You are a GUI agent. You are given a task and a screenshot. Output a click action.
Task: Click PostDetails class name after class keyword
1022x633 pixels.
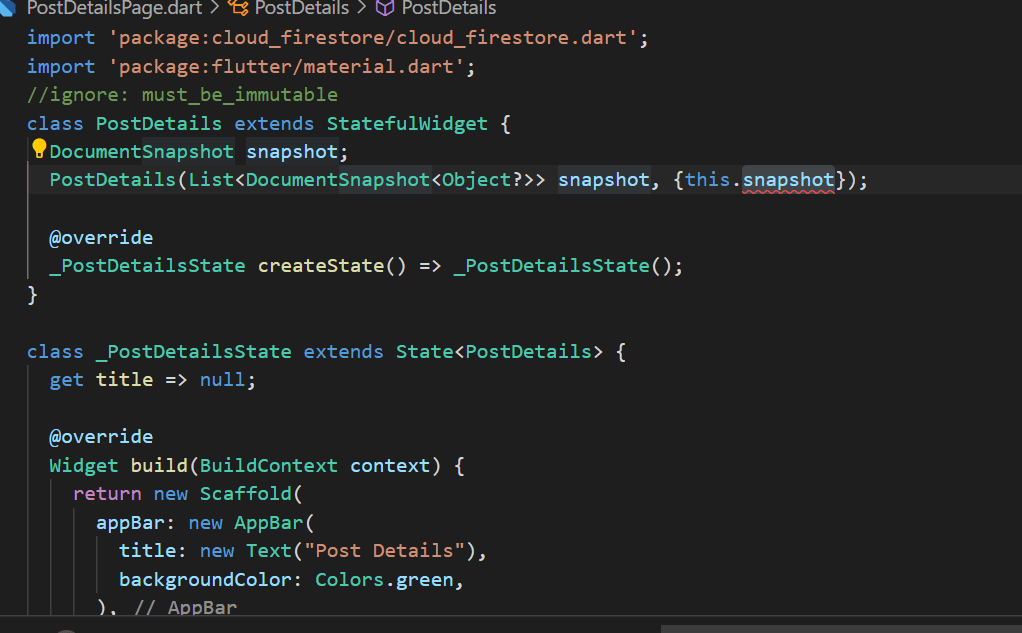click(159, 124)
